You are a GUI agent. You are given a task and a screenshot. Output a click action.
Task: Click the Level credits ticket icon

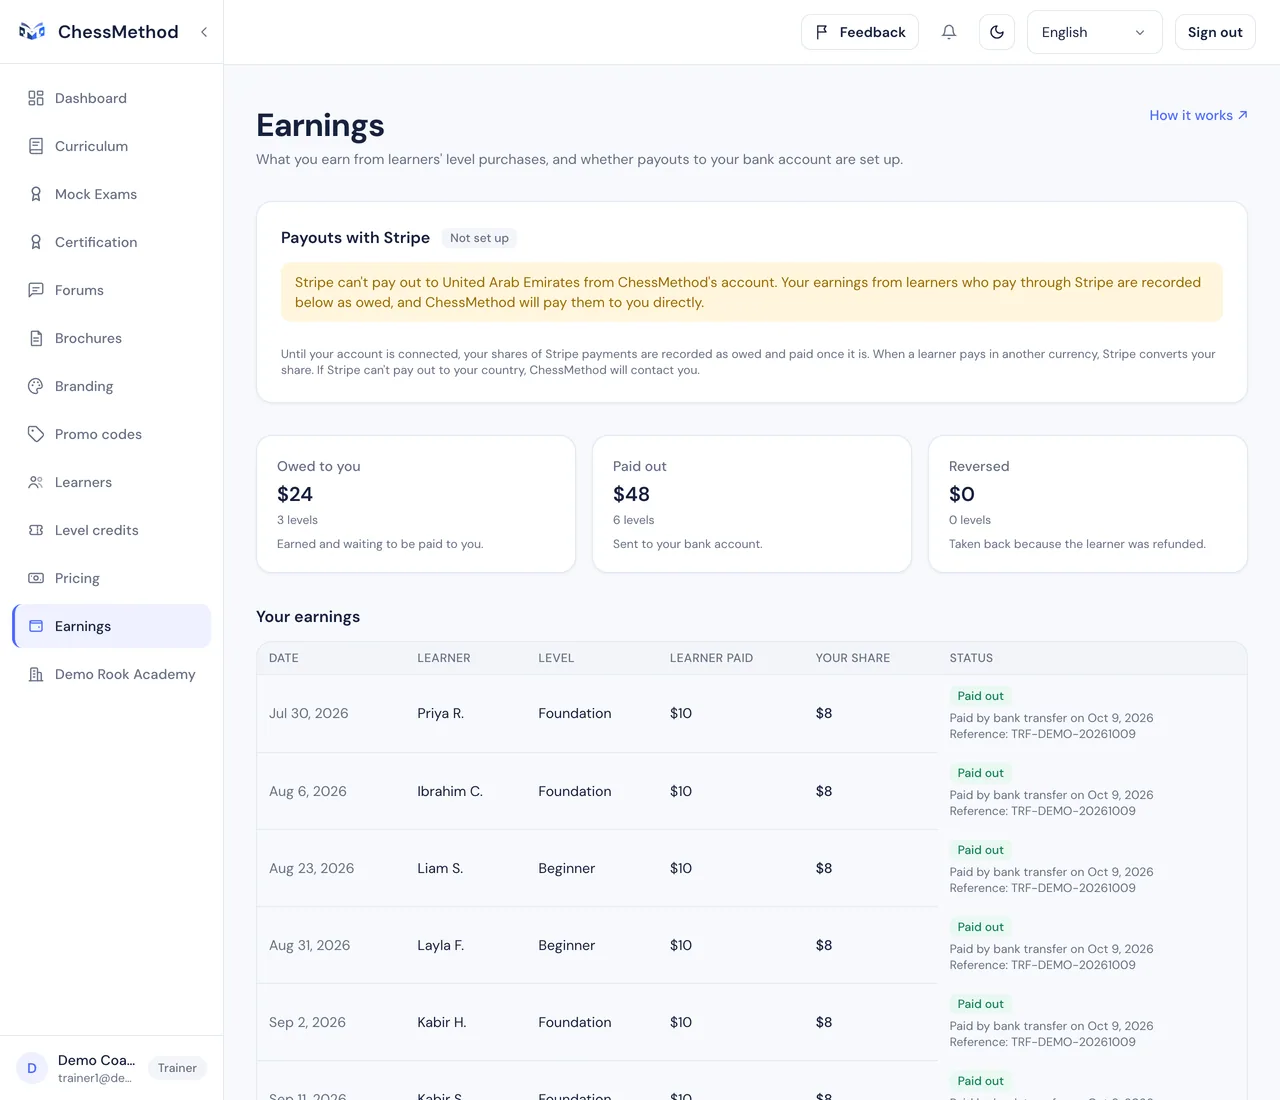click(x=36, y=530)
